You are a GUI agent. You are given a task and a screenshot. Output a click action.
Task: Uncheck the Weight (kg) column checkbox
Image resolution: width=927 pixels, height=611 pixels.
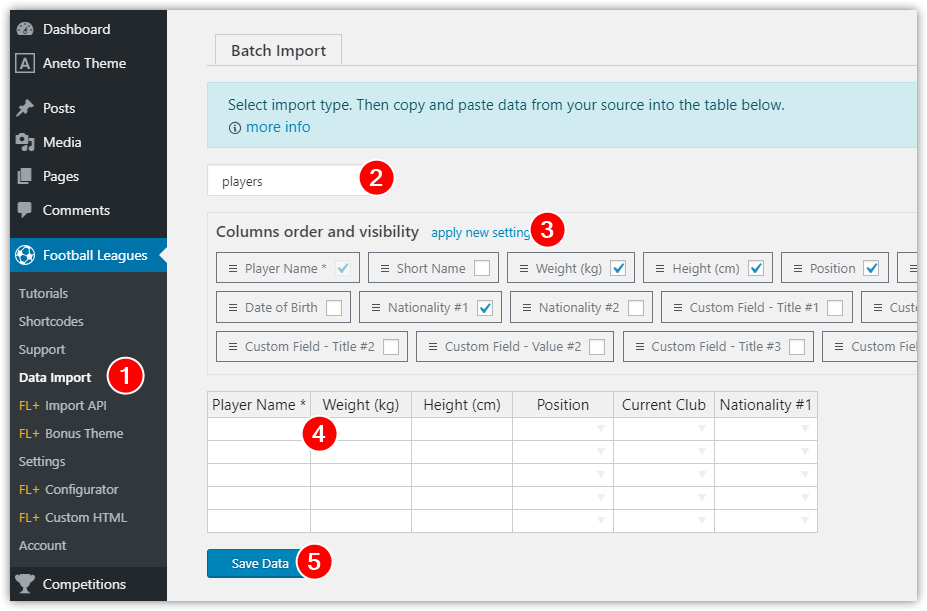(618, 269)
